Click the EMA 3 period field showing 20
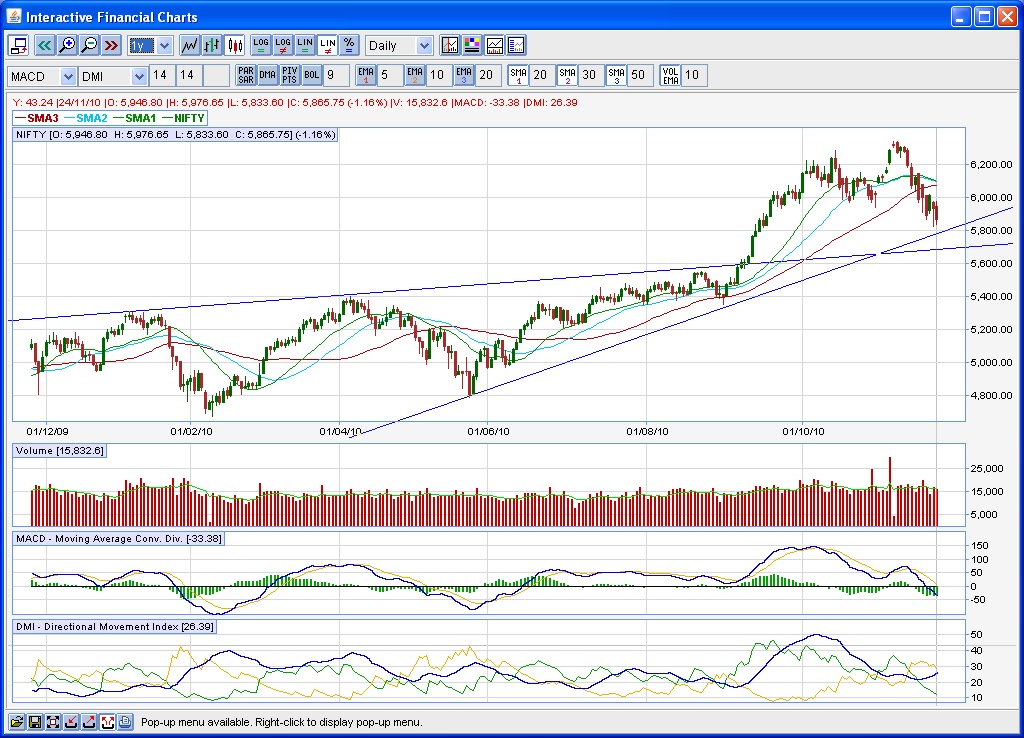Screen dimensions: 1024x738 click(488, 75)
